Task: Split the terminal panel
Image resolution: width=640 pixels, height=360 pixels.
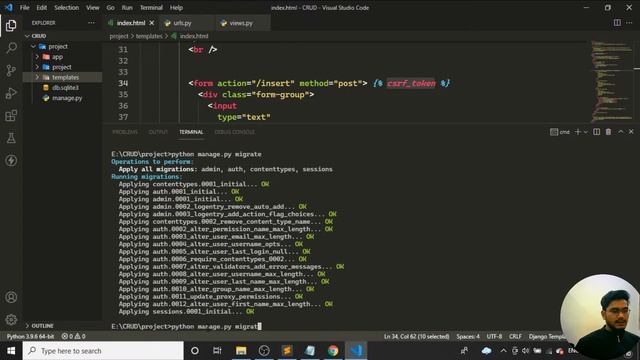Action: (596, 132)
